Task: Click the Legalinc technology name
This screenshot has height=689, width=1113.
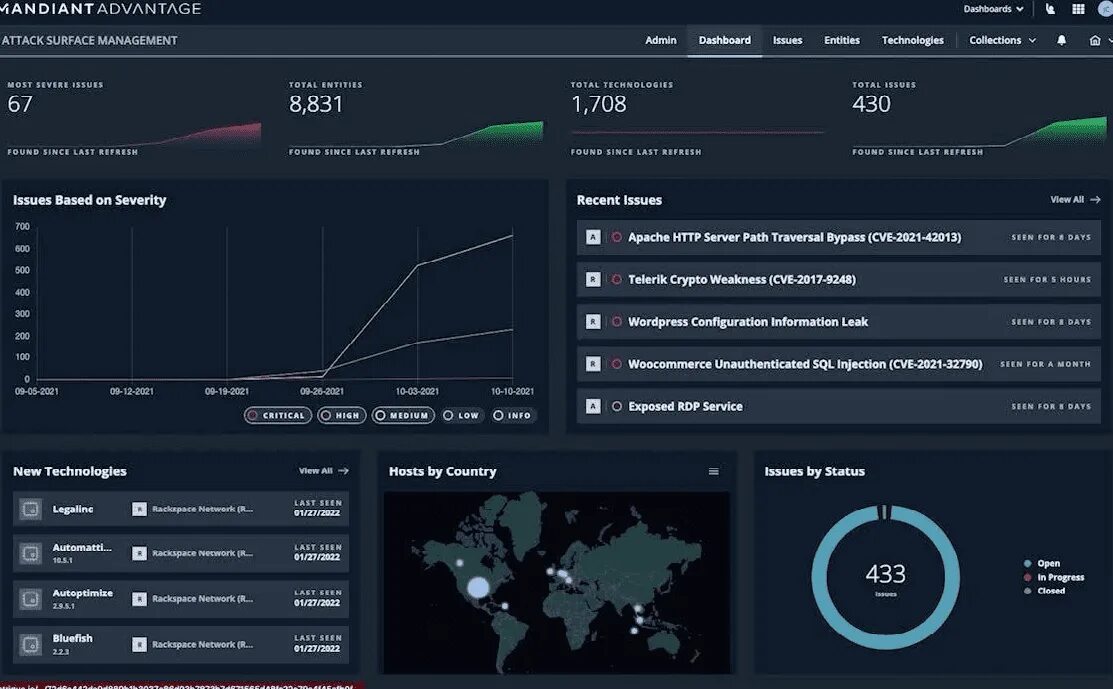Action: coord(73,509)
